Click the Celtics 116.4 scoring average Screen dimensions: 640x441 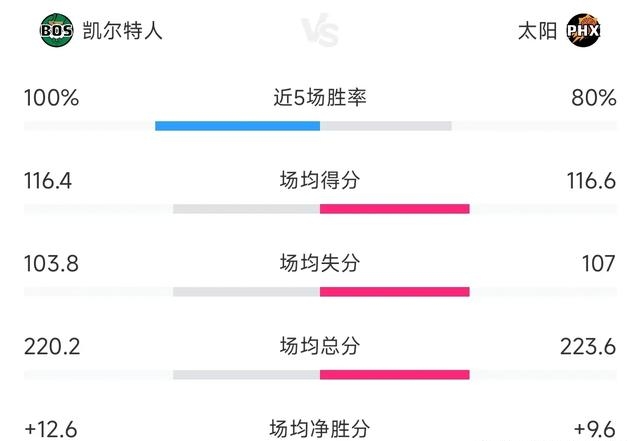click(52, 181)
